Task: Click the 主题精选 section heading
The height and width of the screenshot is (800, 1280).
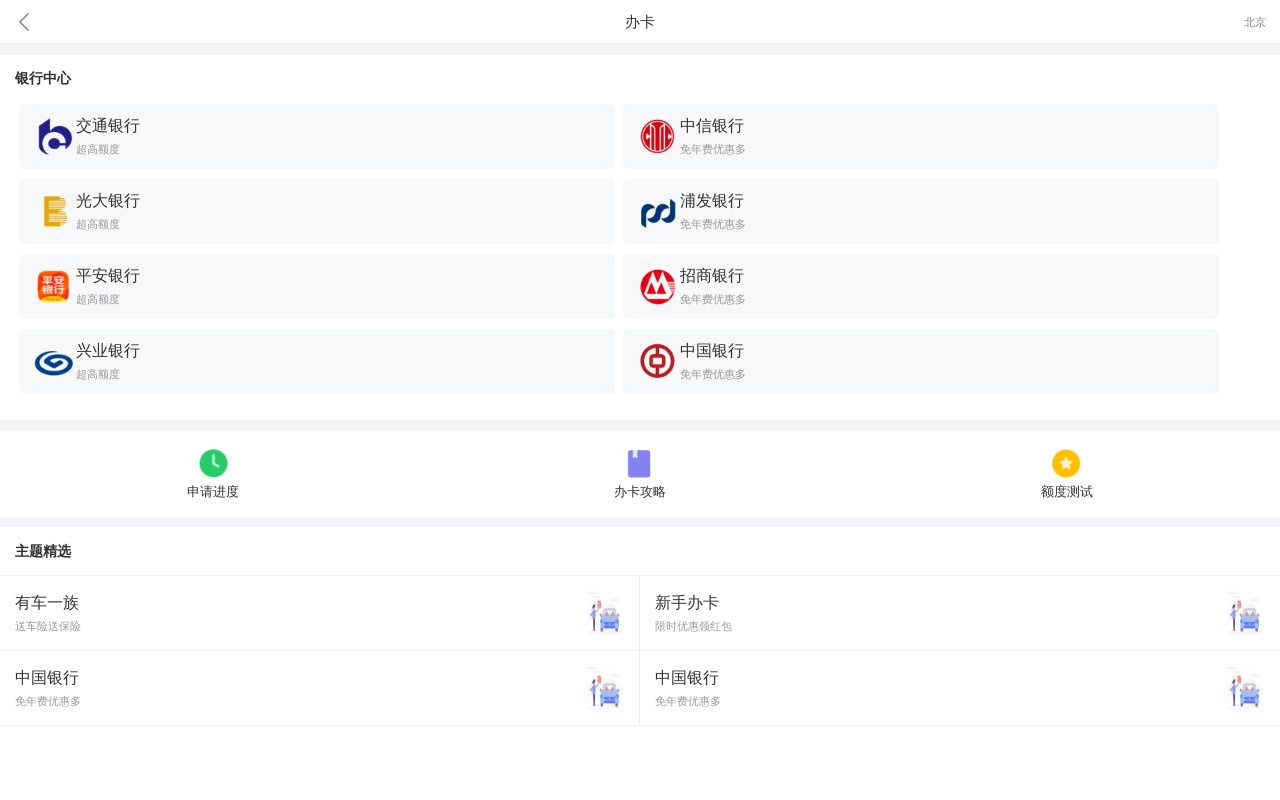Action: point(43,551)
